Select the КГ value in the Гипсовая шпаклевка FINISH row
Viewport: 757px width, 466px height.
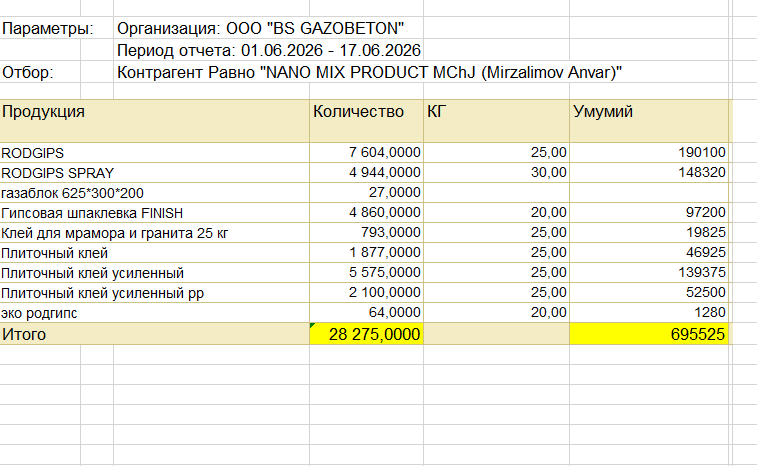(x=496, y=213)
